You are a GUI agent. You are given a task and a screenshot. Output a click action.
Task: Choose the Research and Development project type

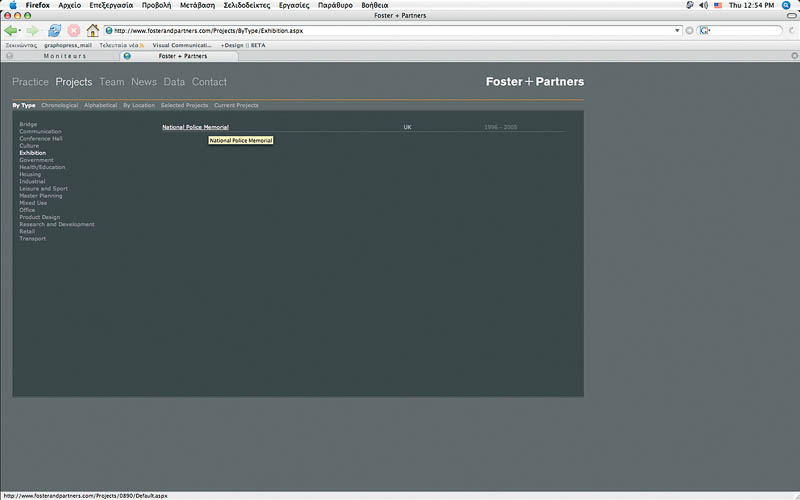(x=57, y=224)
